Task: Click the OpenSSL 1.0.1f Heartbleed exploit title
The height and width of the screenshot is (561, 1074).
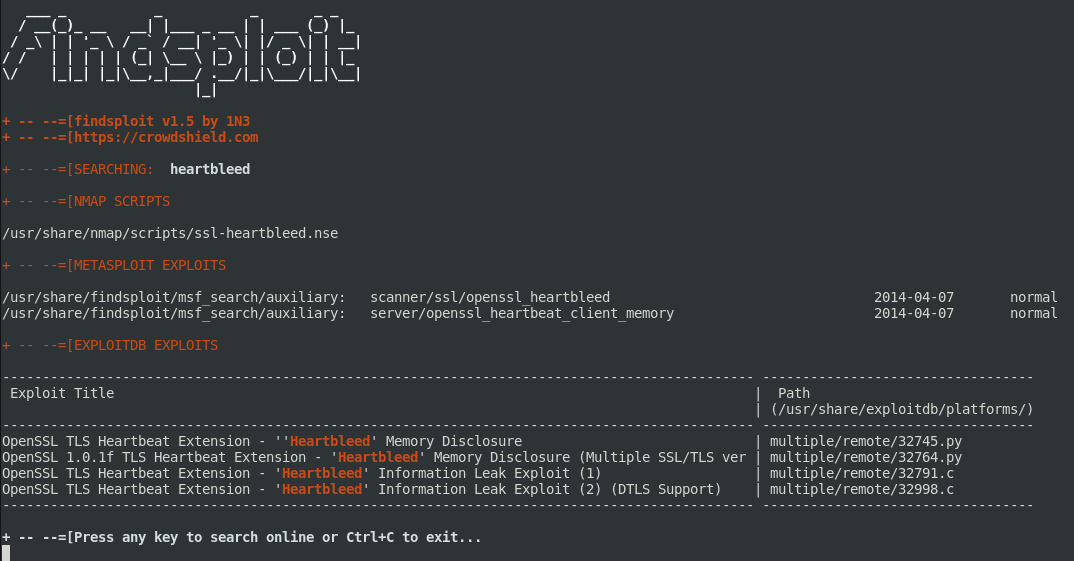Action: (374, 458)
